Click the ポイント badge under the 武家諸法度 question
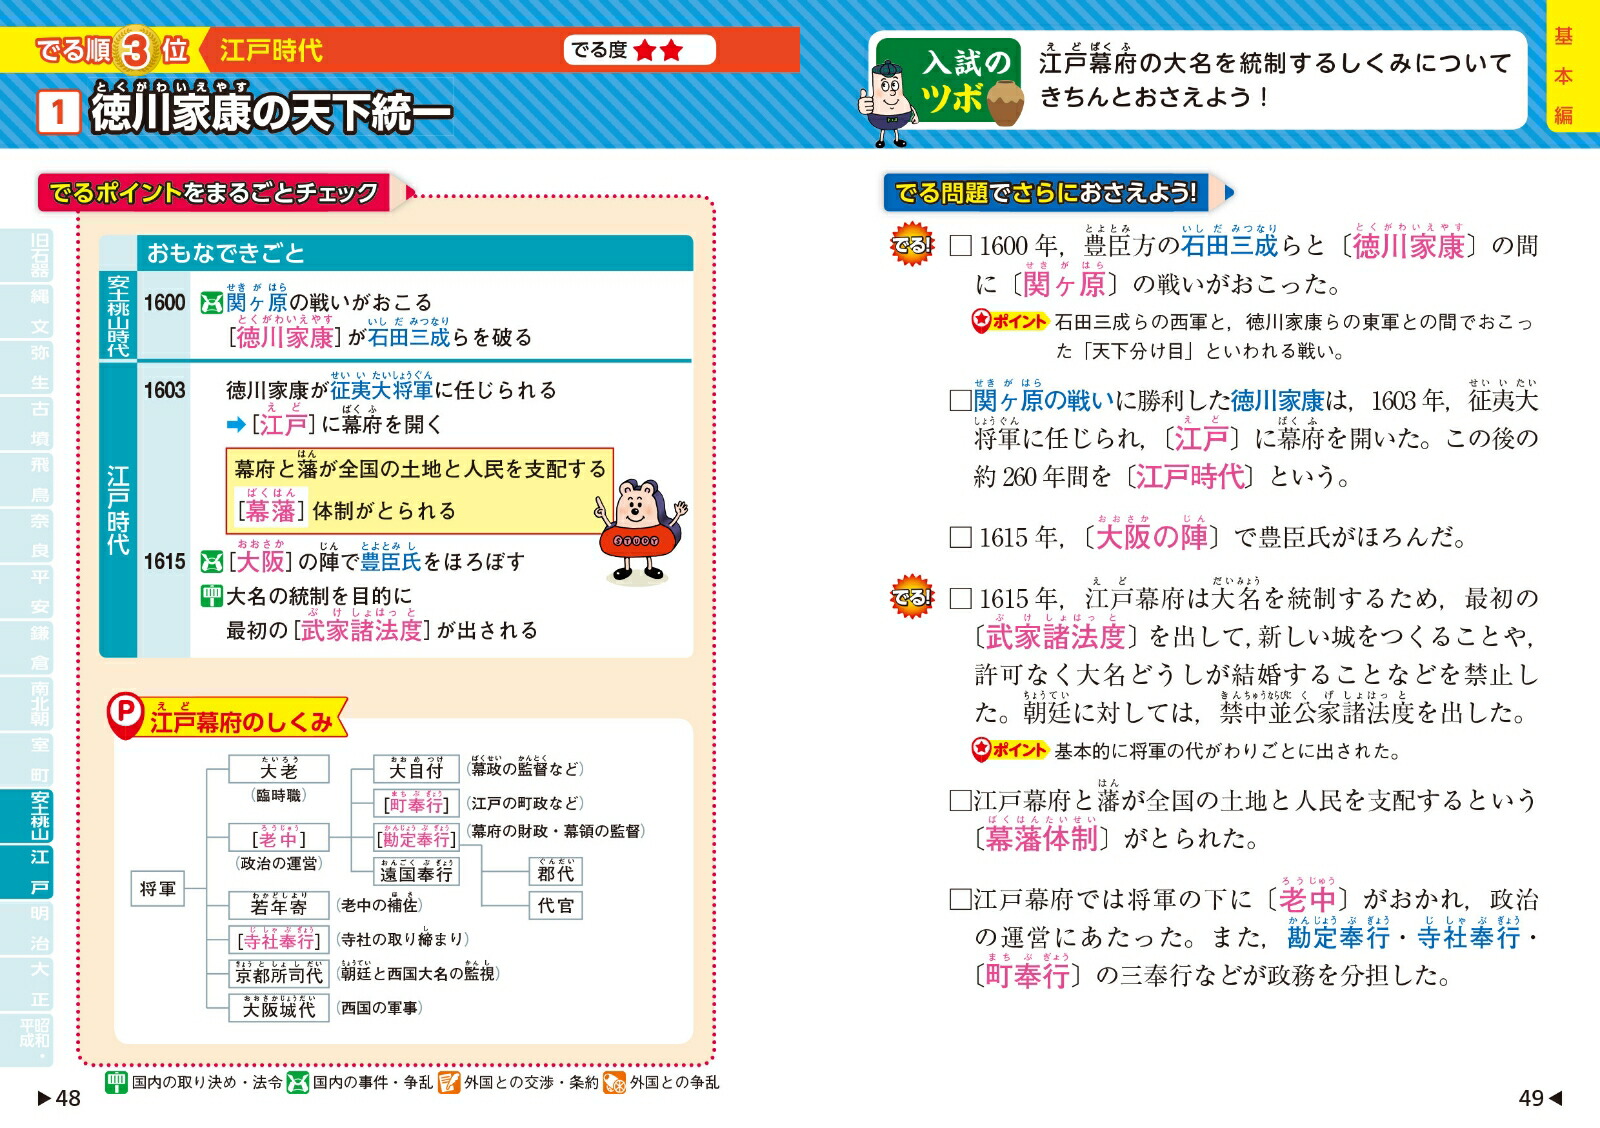The image size is (1600, 1128). [x=1009, y=750]
